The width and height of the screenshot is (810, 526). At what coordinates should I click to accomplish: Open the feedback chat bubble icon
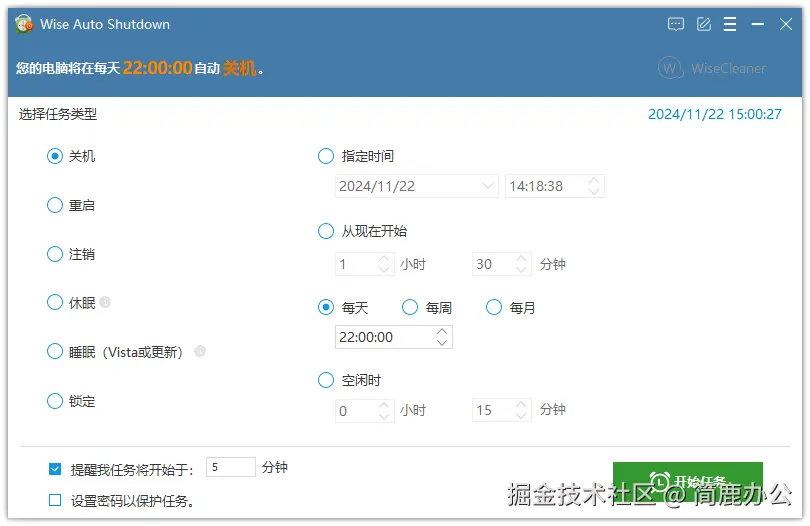[676, 24]
